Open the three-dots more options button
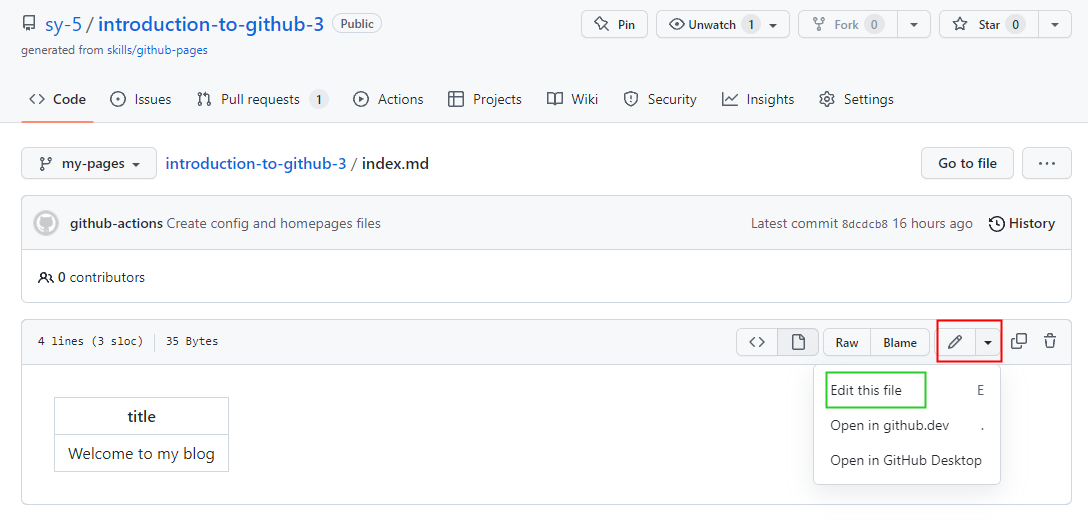1088x525 pixels. pos(1047,163)
